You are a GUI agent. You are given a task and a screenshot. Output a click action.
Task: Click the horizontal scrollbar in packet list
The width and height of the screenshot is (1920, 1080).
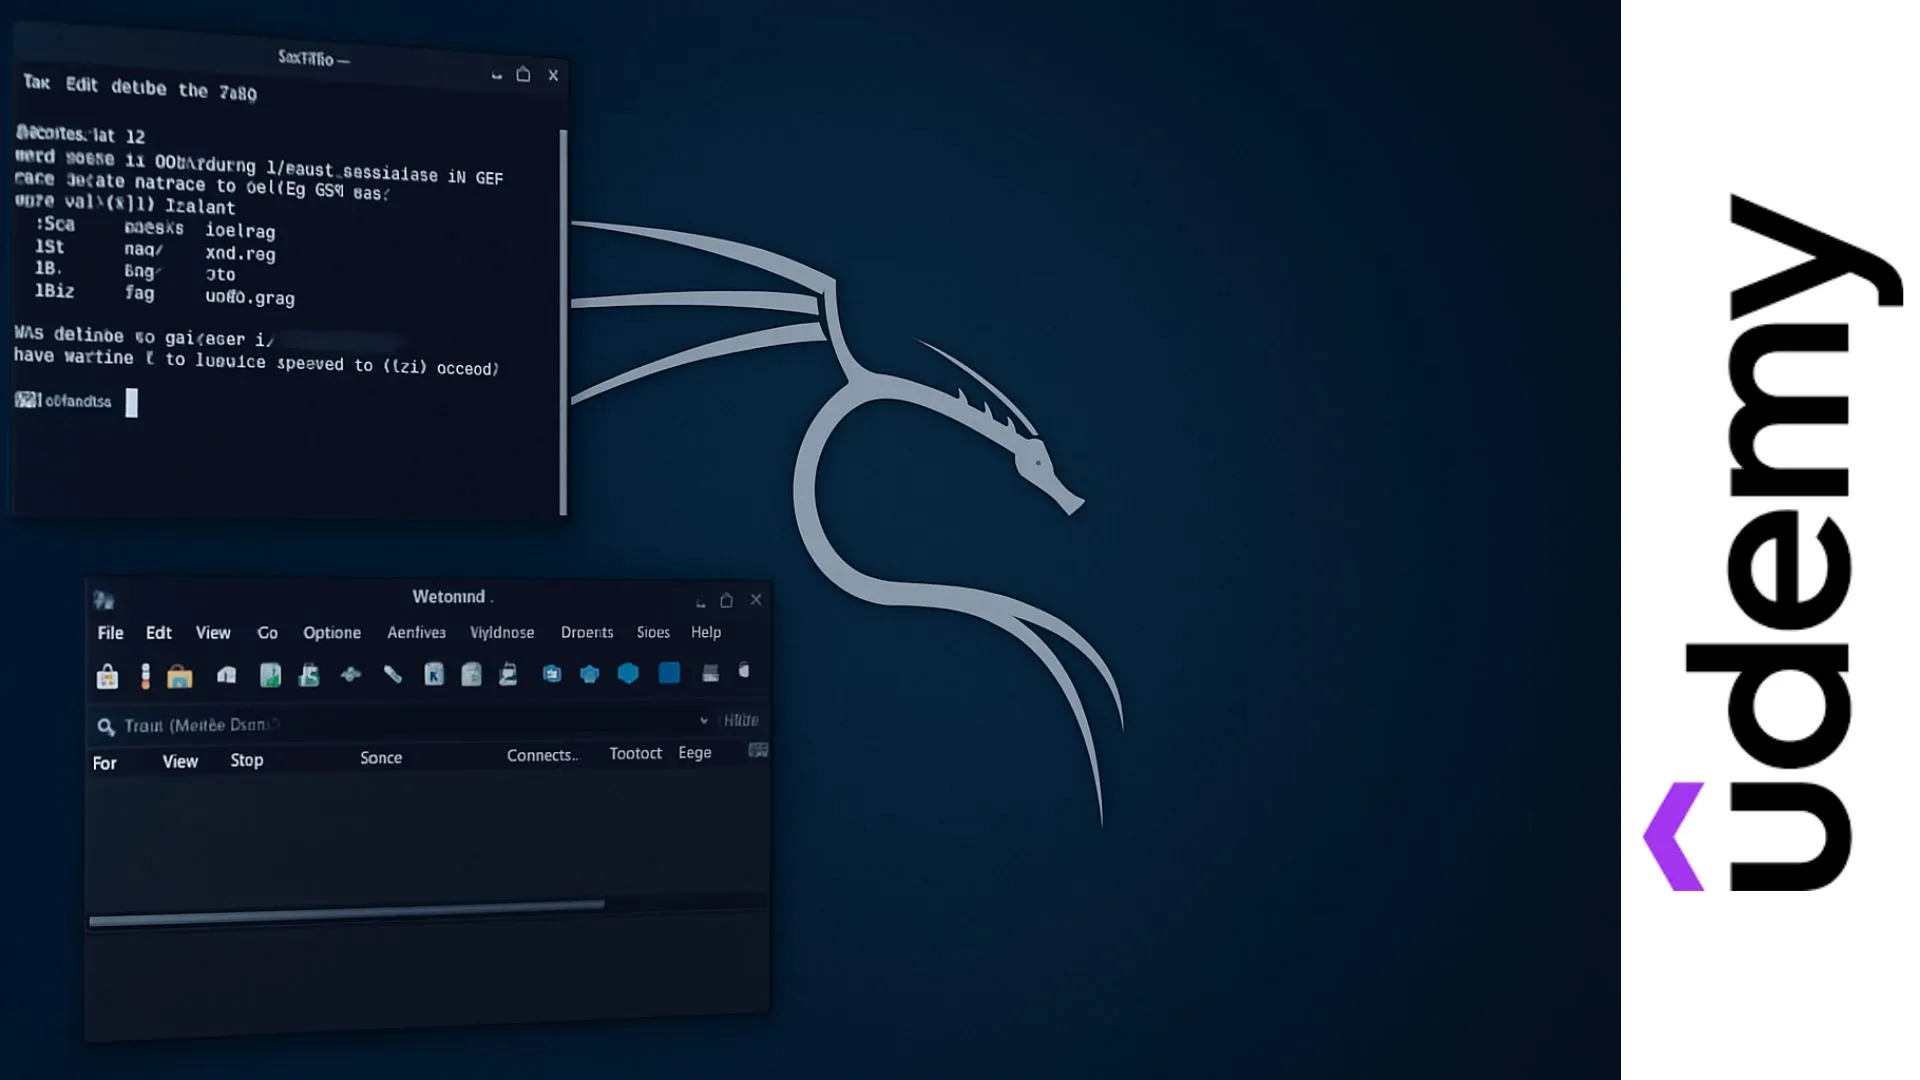tap(346, 912)
